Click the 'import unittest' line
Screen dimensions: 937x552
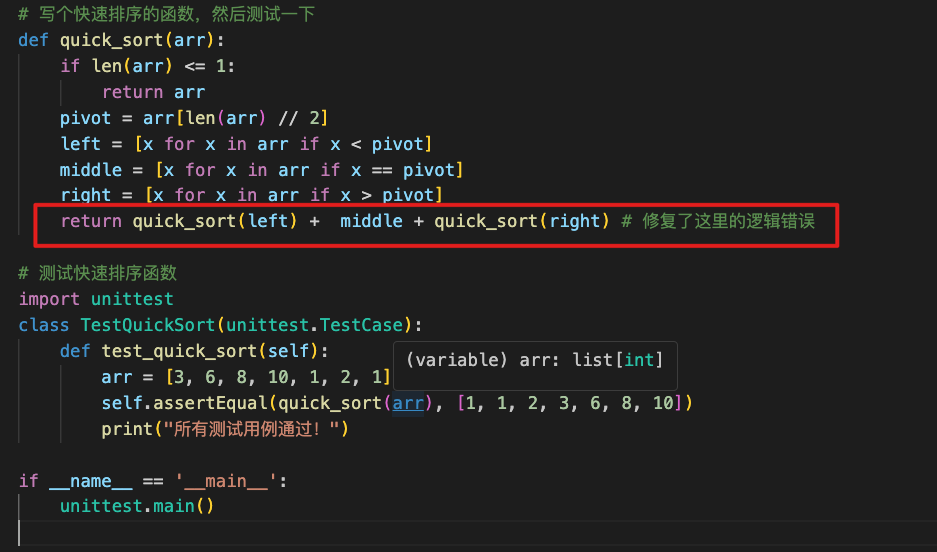click(x=96, y=299)
